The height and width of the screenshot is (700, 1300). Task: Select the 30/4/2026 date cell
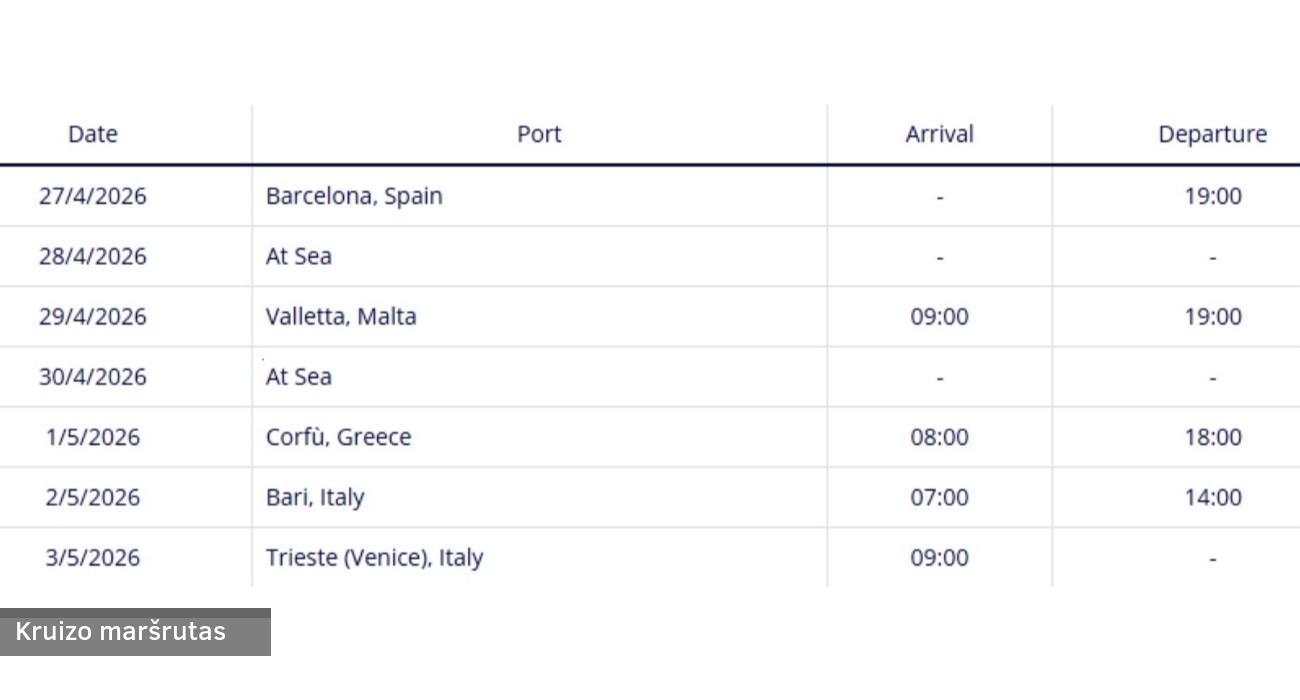click(93, 377)
